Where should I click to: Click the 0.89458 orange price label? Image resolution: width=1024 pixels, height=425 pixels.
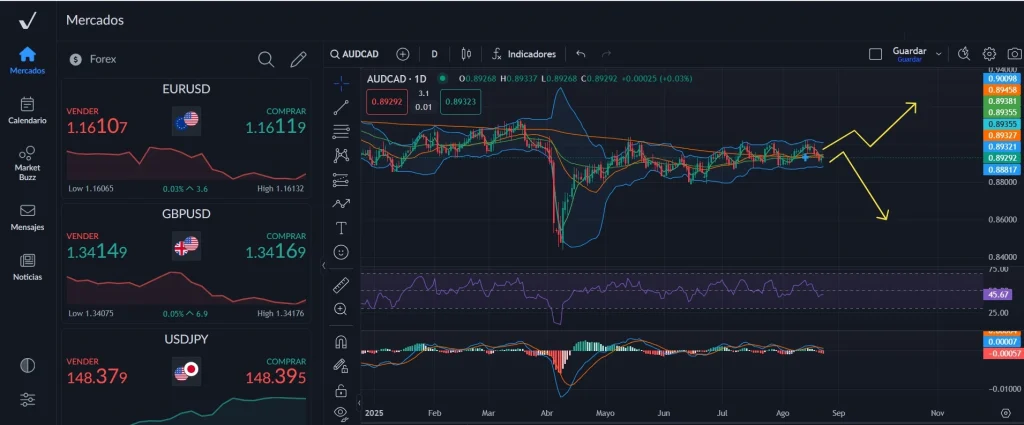pos(1002,89)
